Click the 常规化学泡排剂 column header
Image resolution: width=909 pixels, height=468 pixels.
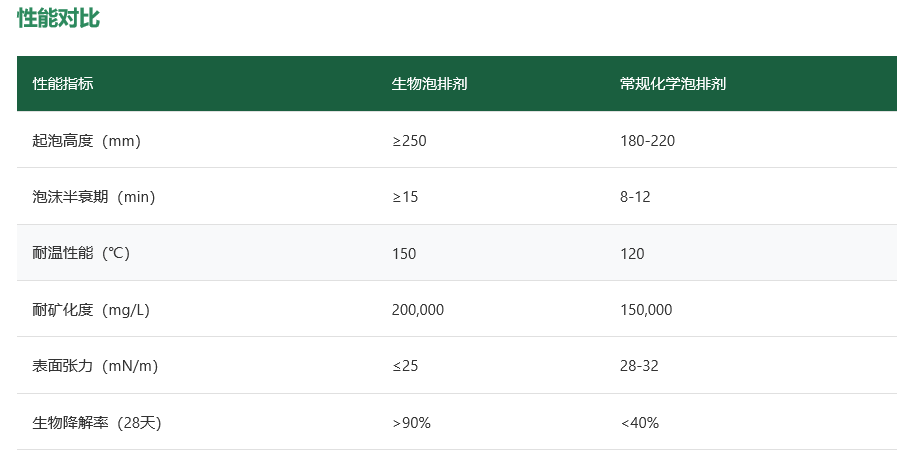[672, 84]
